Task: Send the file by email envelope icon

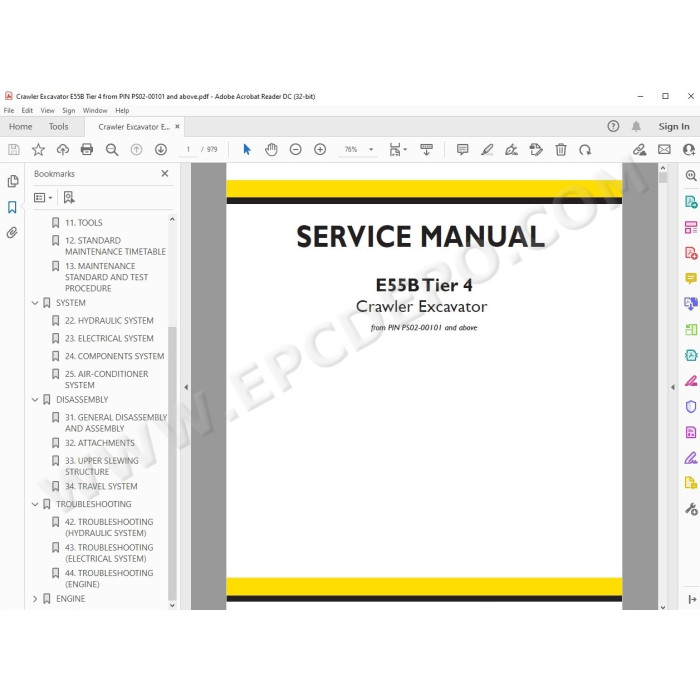Action: 664,150
